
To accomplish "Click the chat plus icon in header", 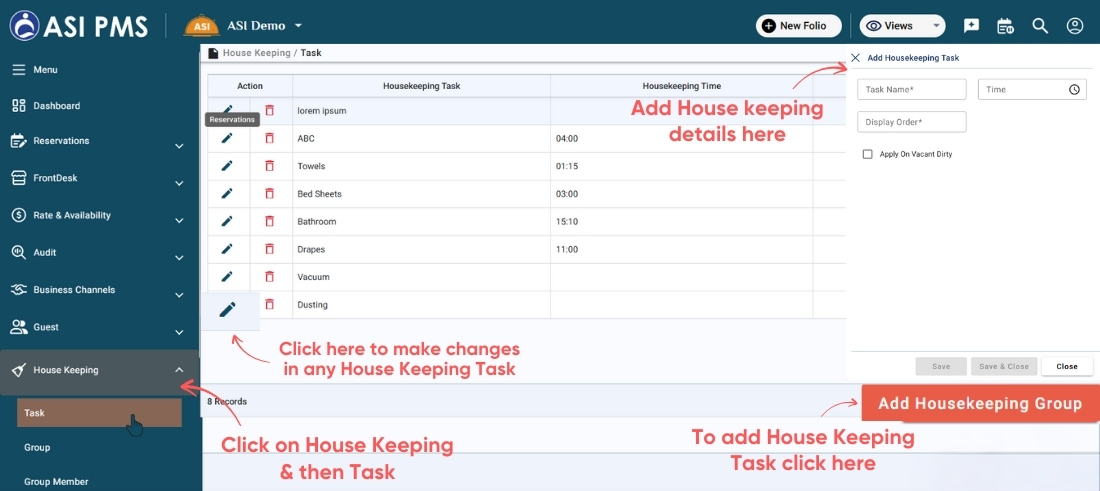I will (x=971, y=26).
